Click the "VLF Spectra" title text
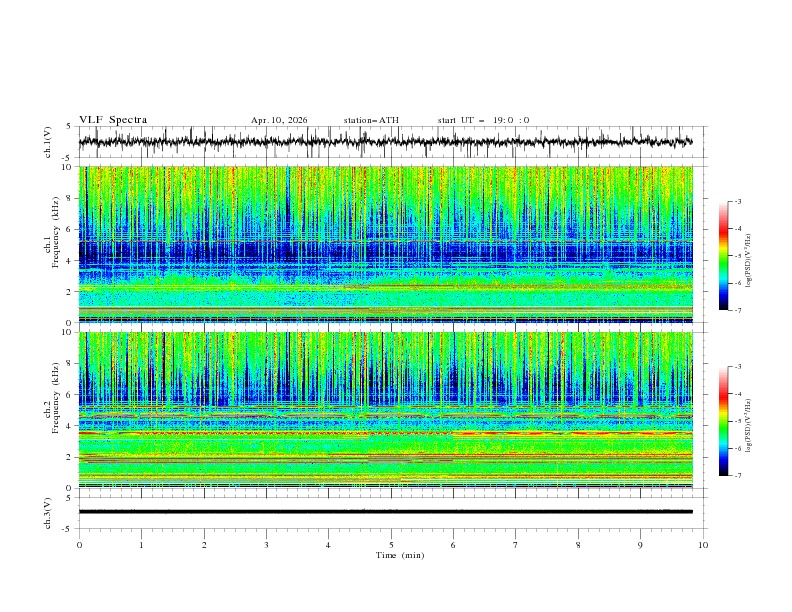This screenshot has width=792, height=612. click(x=113, y=120)
